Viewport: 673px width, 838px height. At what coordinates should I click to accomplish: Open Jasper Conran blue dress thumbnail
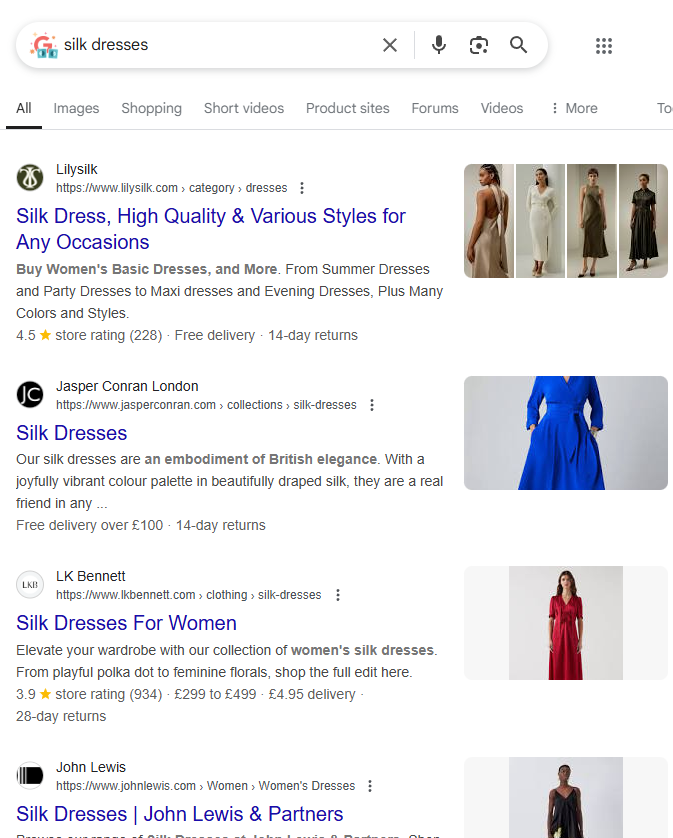[566, 433]
